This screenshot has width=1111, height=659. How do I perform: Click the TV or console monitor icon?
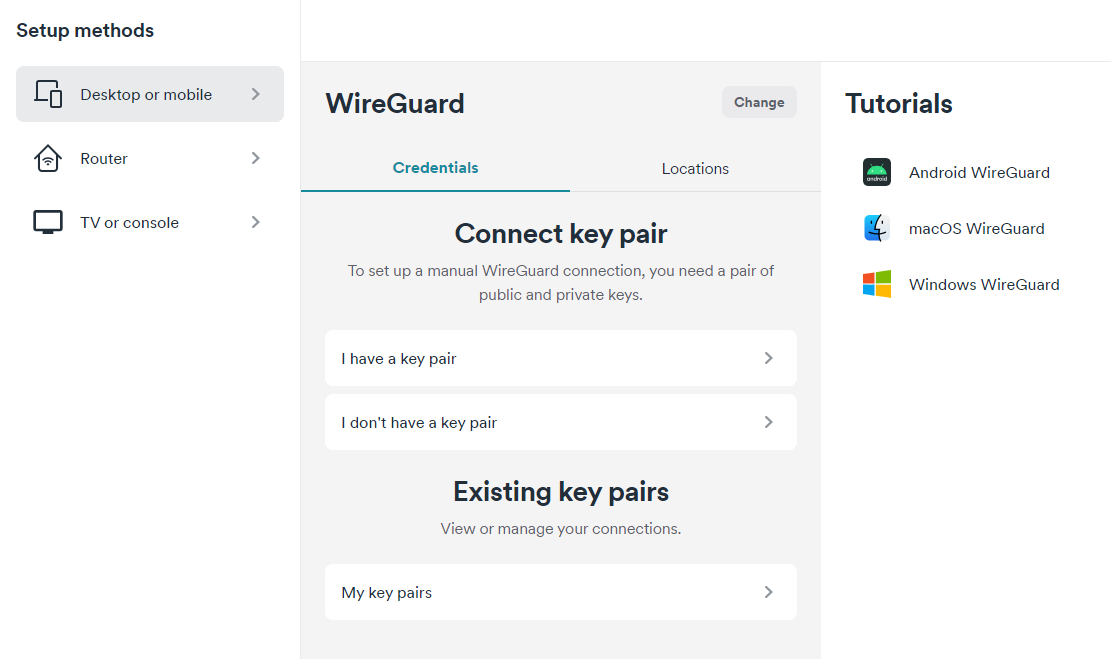(48, 222)
